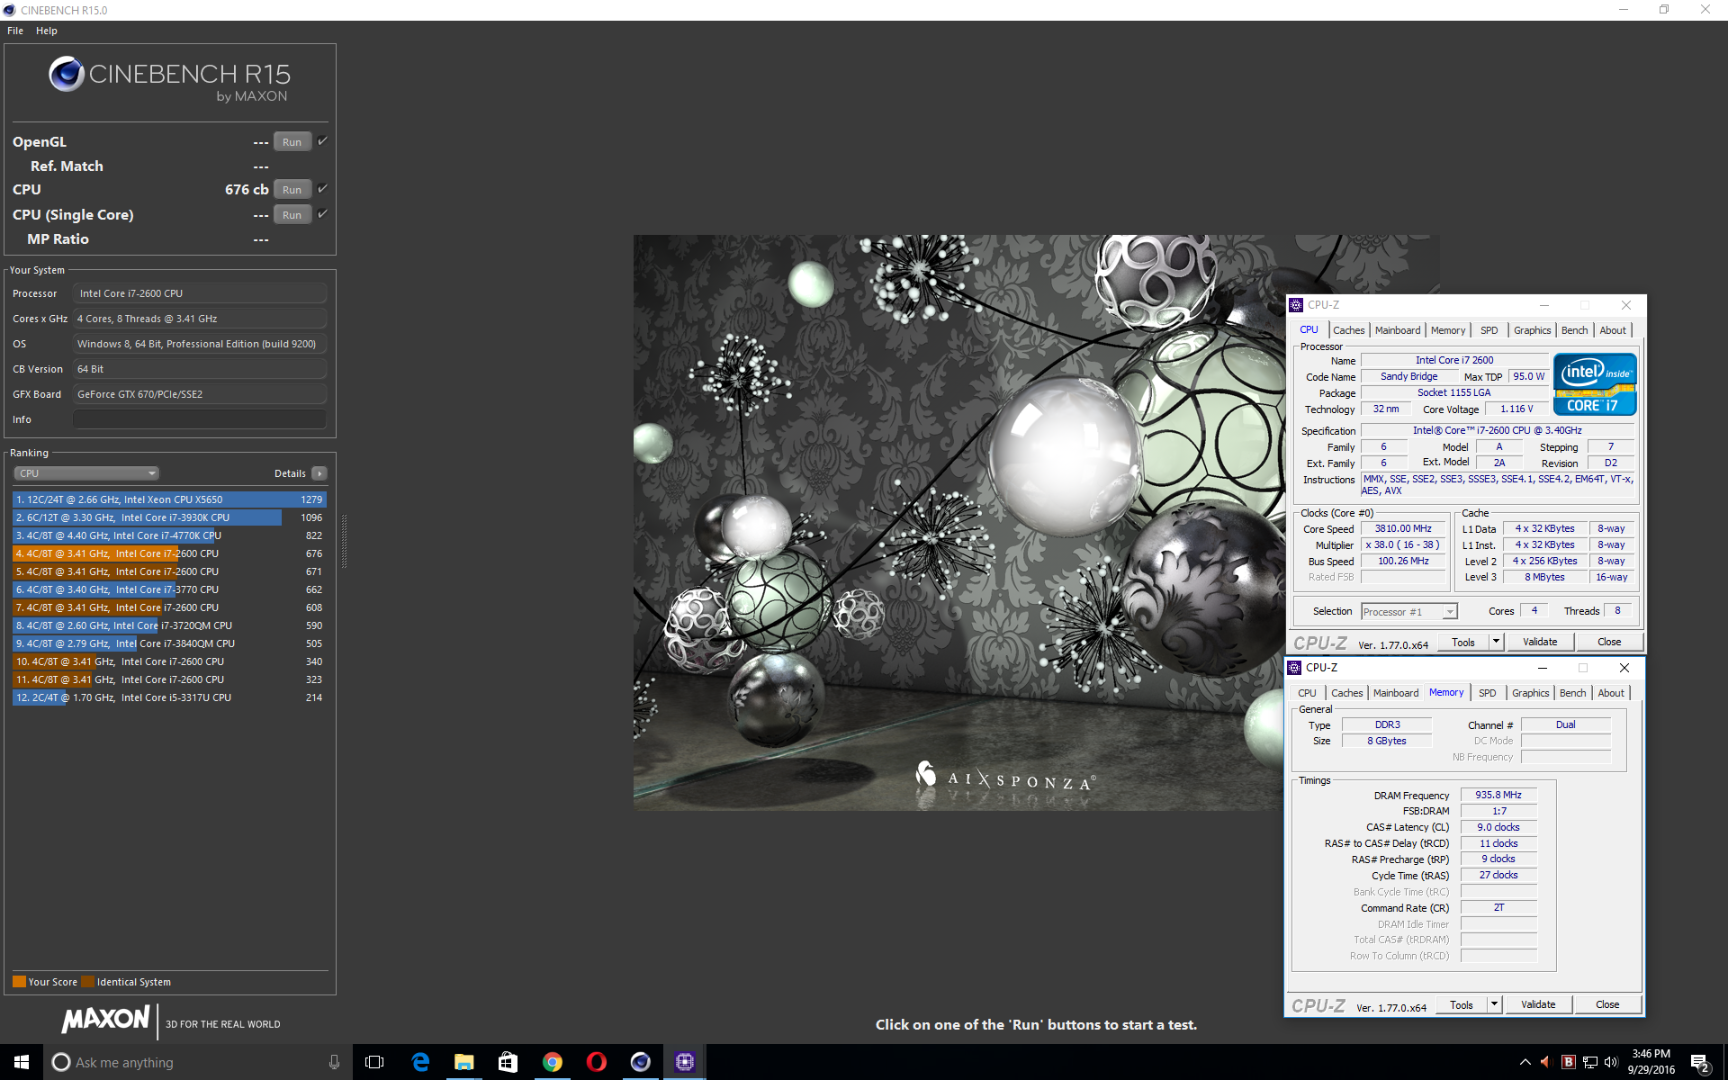Open the Ranking CPU dropdown

pyautogui.click(x=86, y=473)
